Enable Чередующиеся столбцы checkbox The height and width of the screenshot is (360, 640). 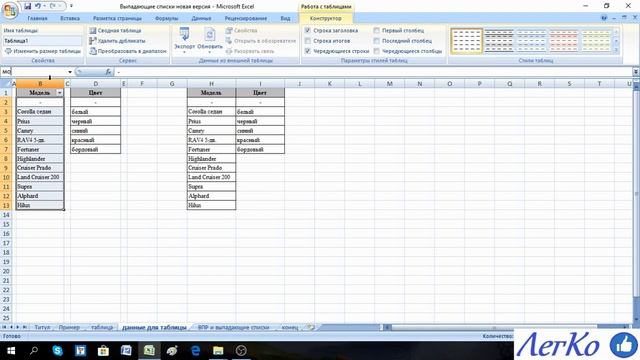(376, 51)
